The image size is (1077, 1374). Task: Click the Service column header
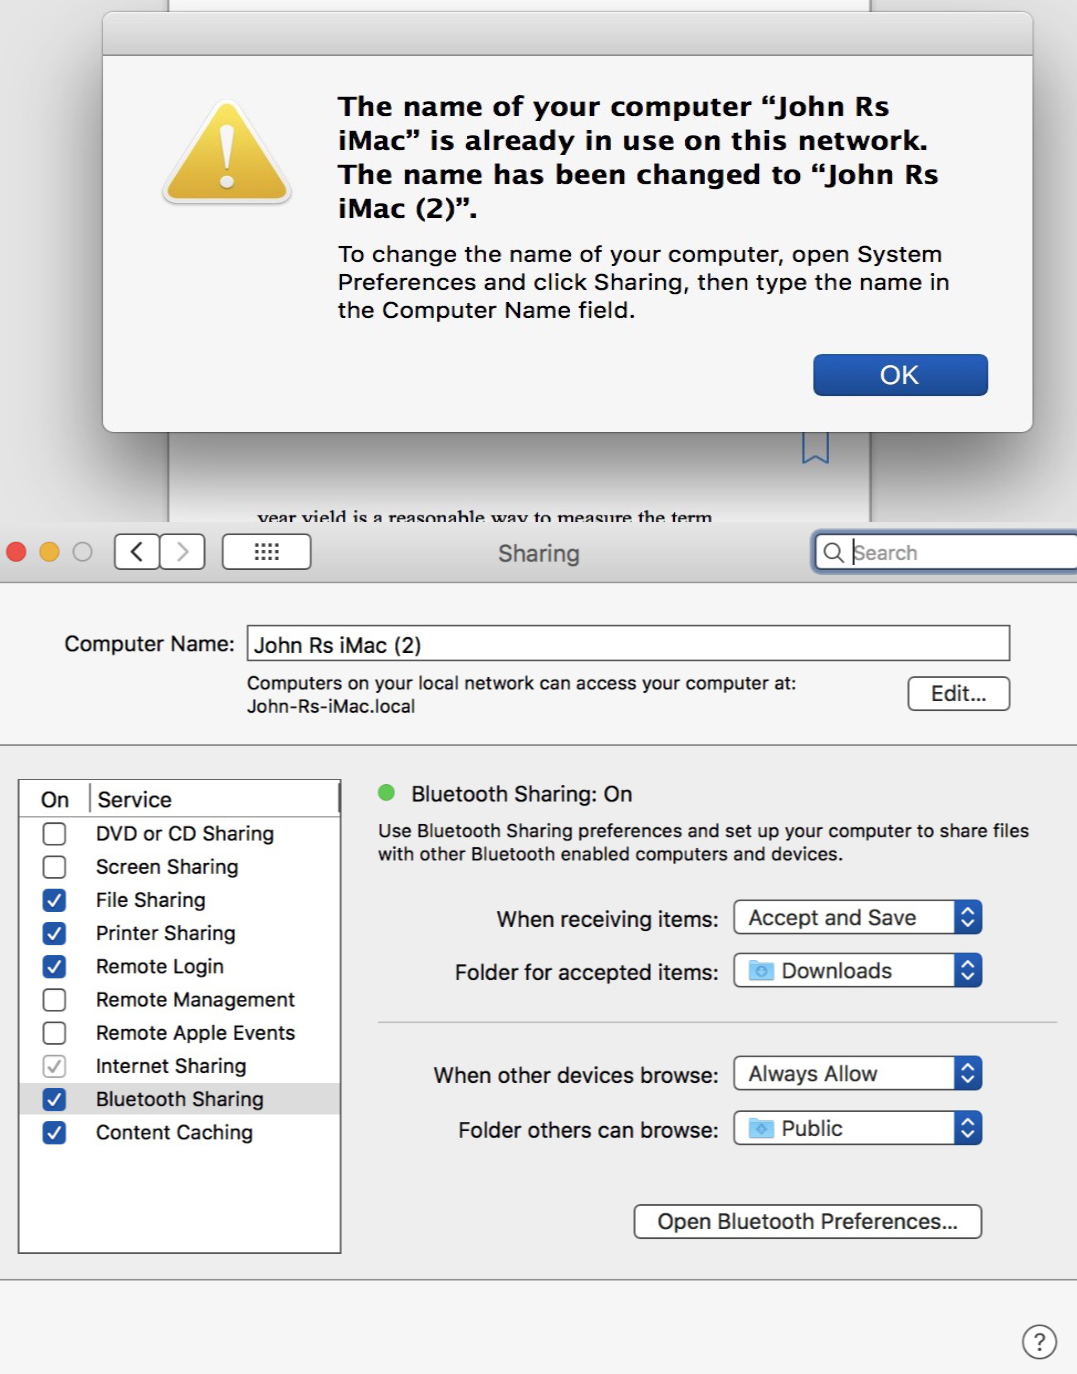[x=214, y=799]
